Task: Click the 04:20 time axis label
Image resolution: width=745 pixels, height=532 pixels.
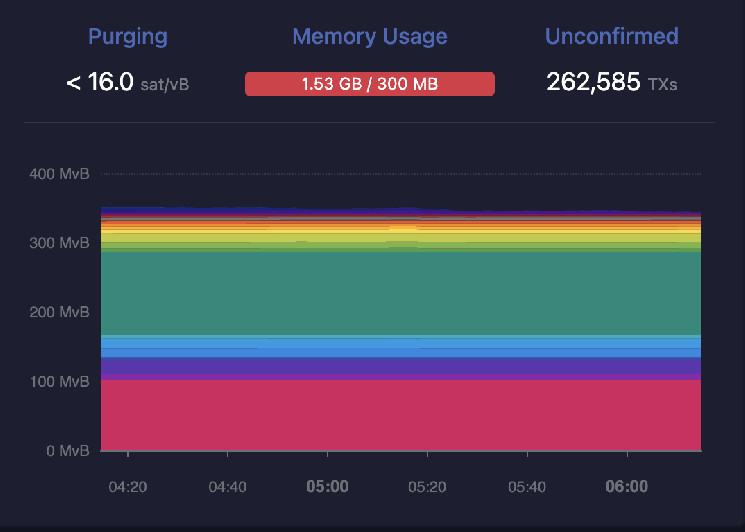Action: coord(128,487)
